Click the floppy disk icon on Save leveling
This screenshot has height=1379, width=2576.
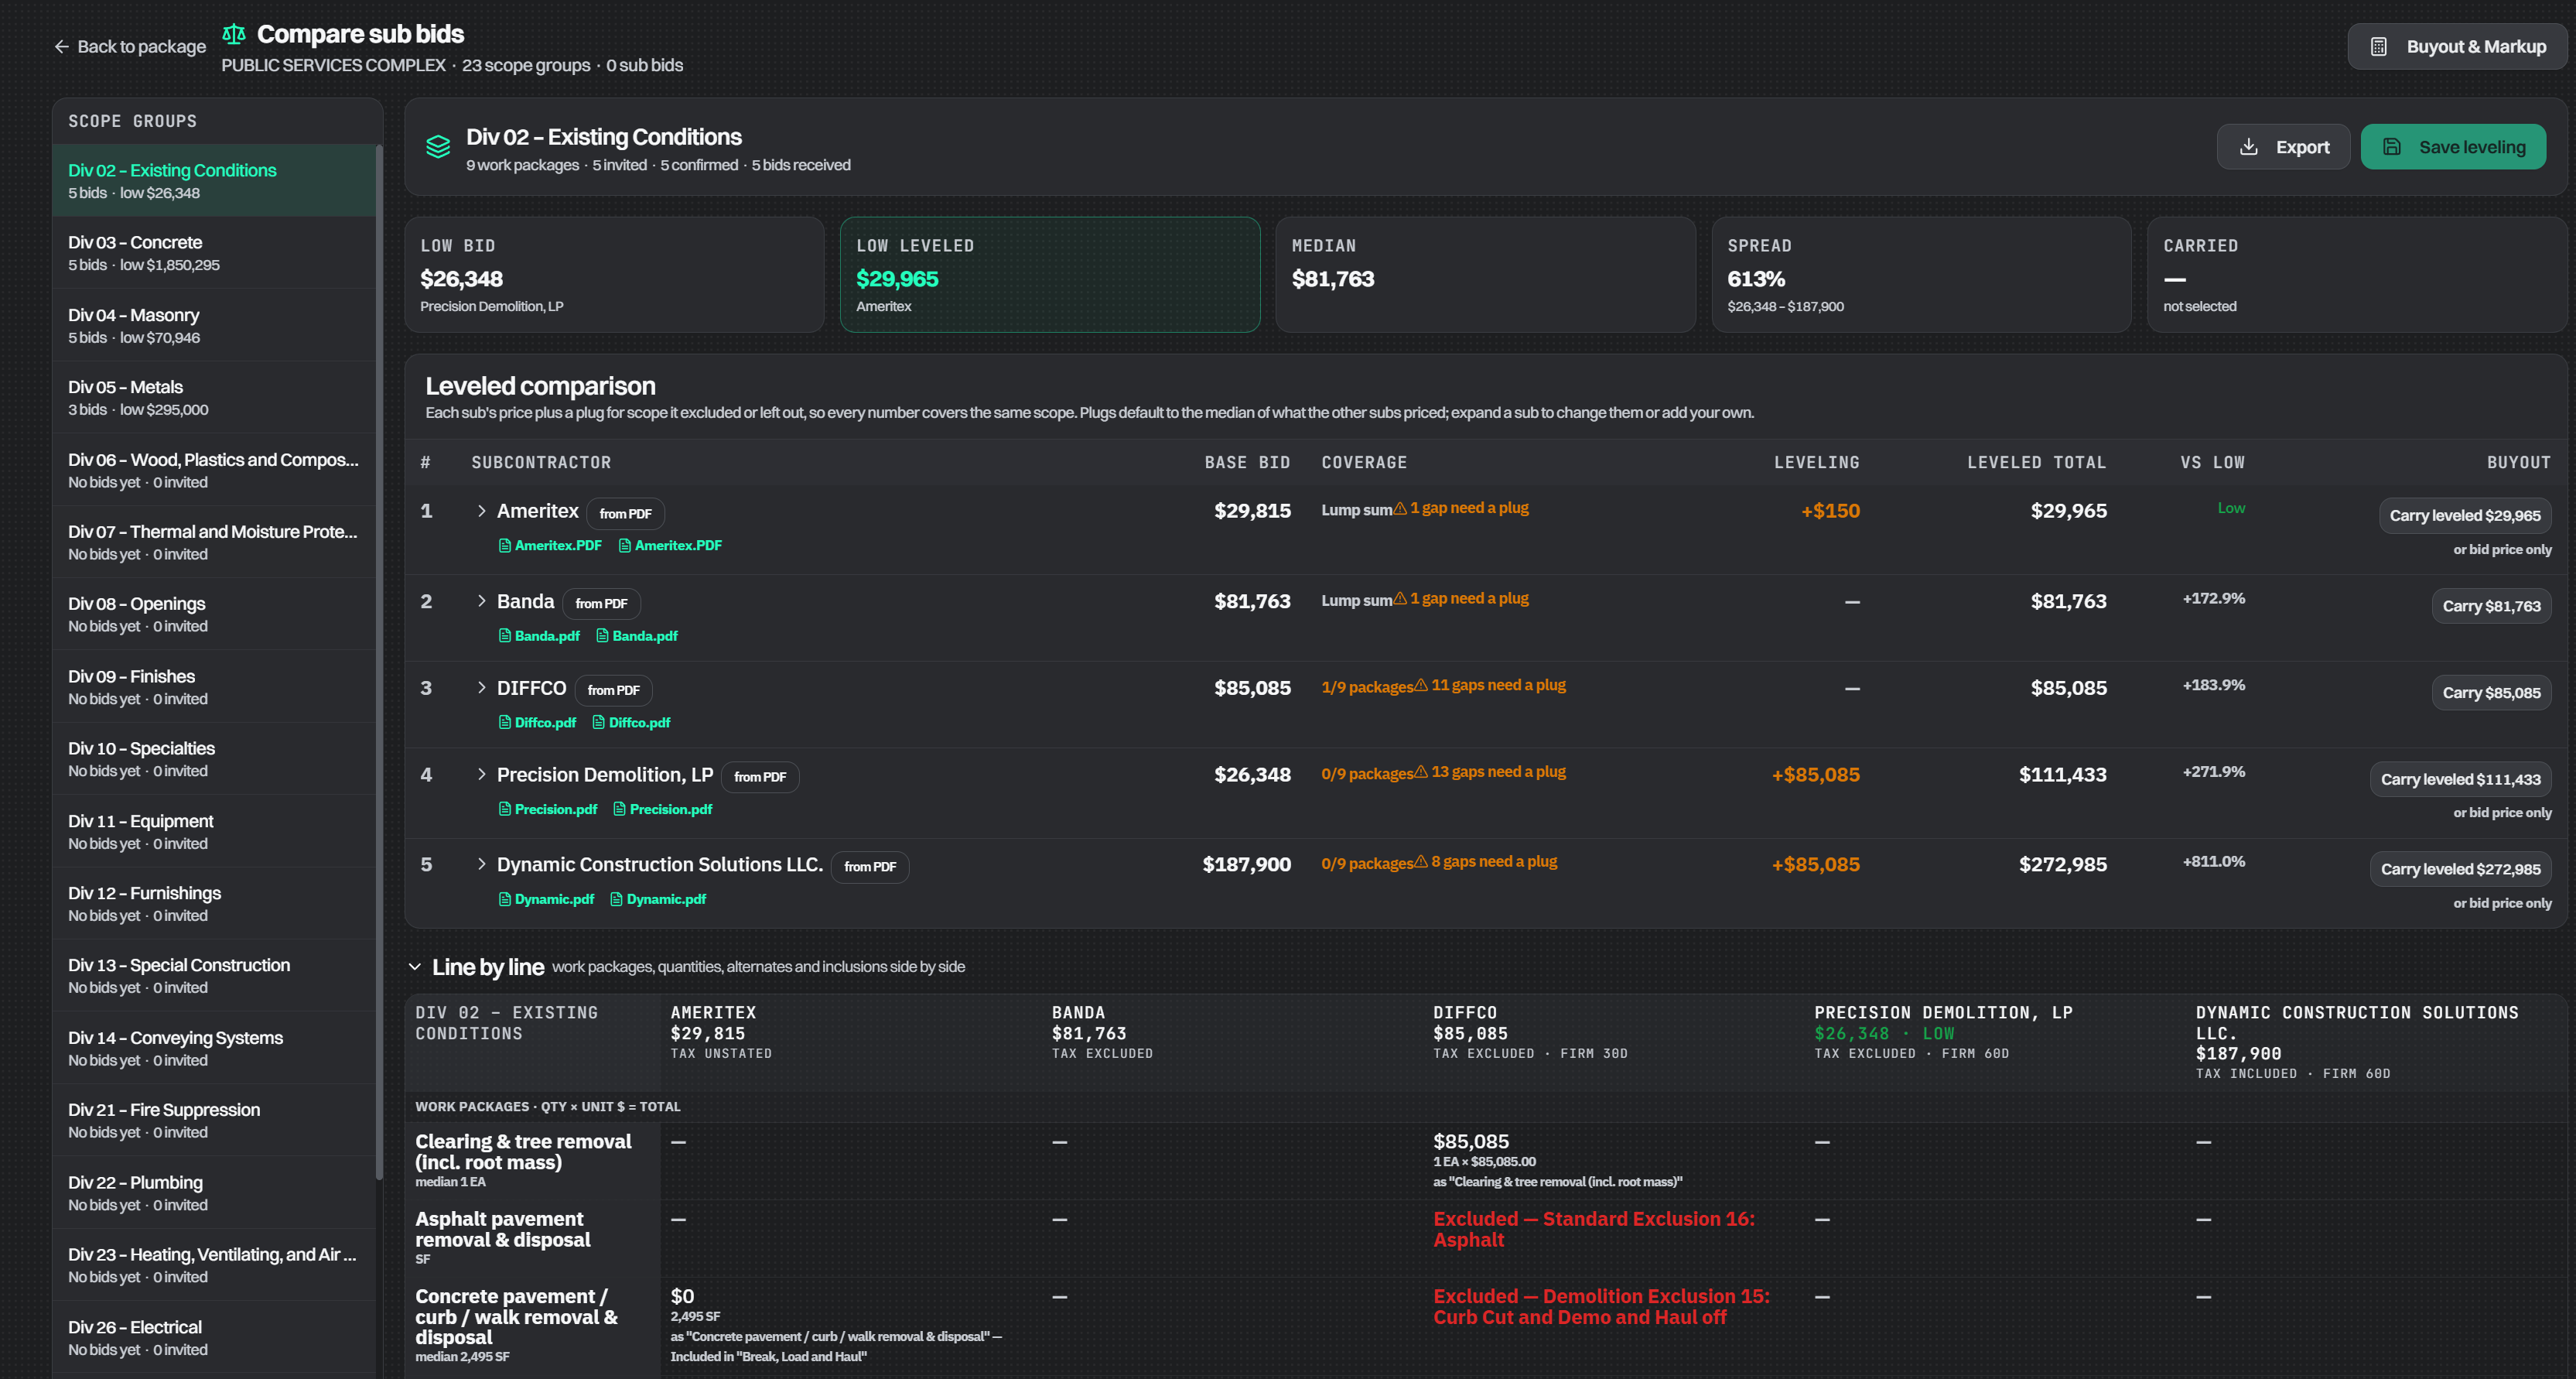tap(2392, 147)
